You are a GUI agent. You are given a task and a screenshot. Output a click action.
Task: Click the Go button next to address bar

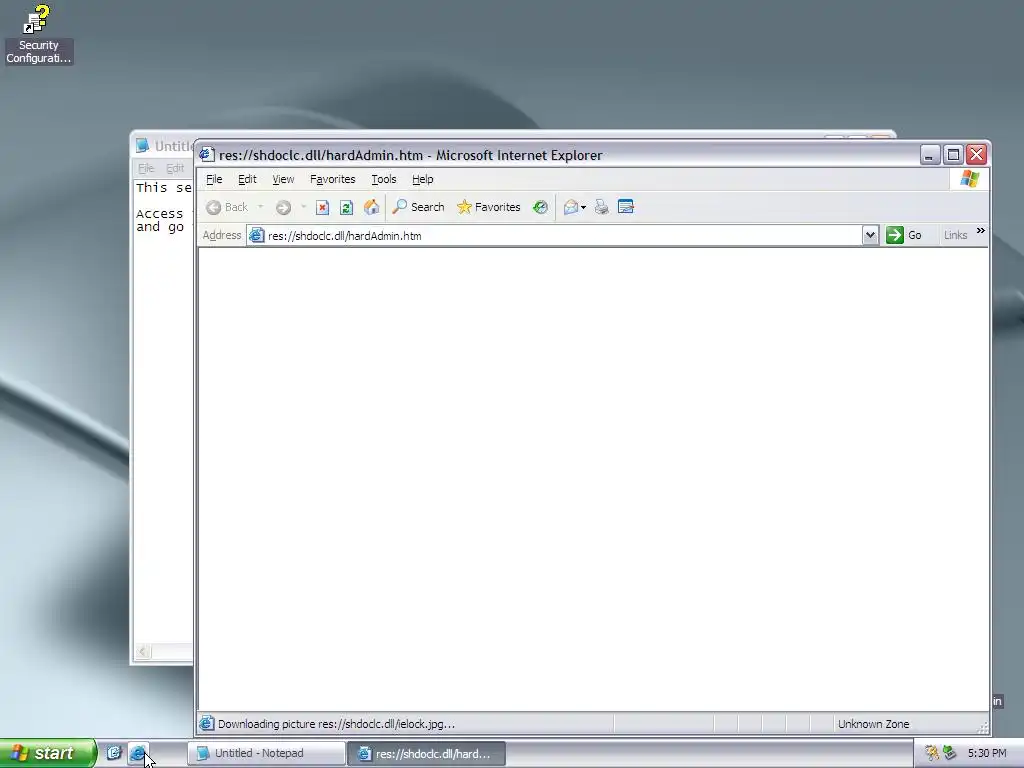click(904, 235)
